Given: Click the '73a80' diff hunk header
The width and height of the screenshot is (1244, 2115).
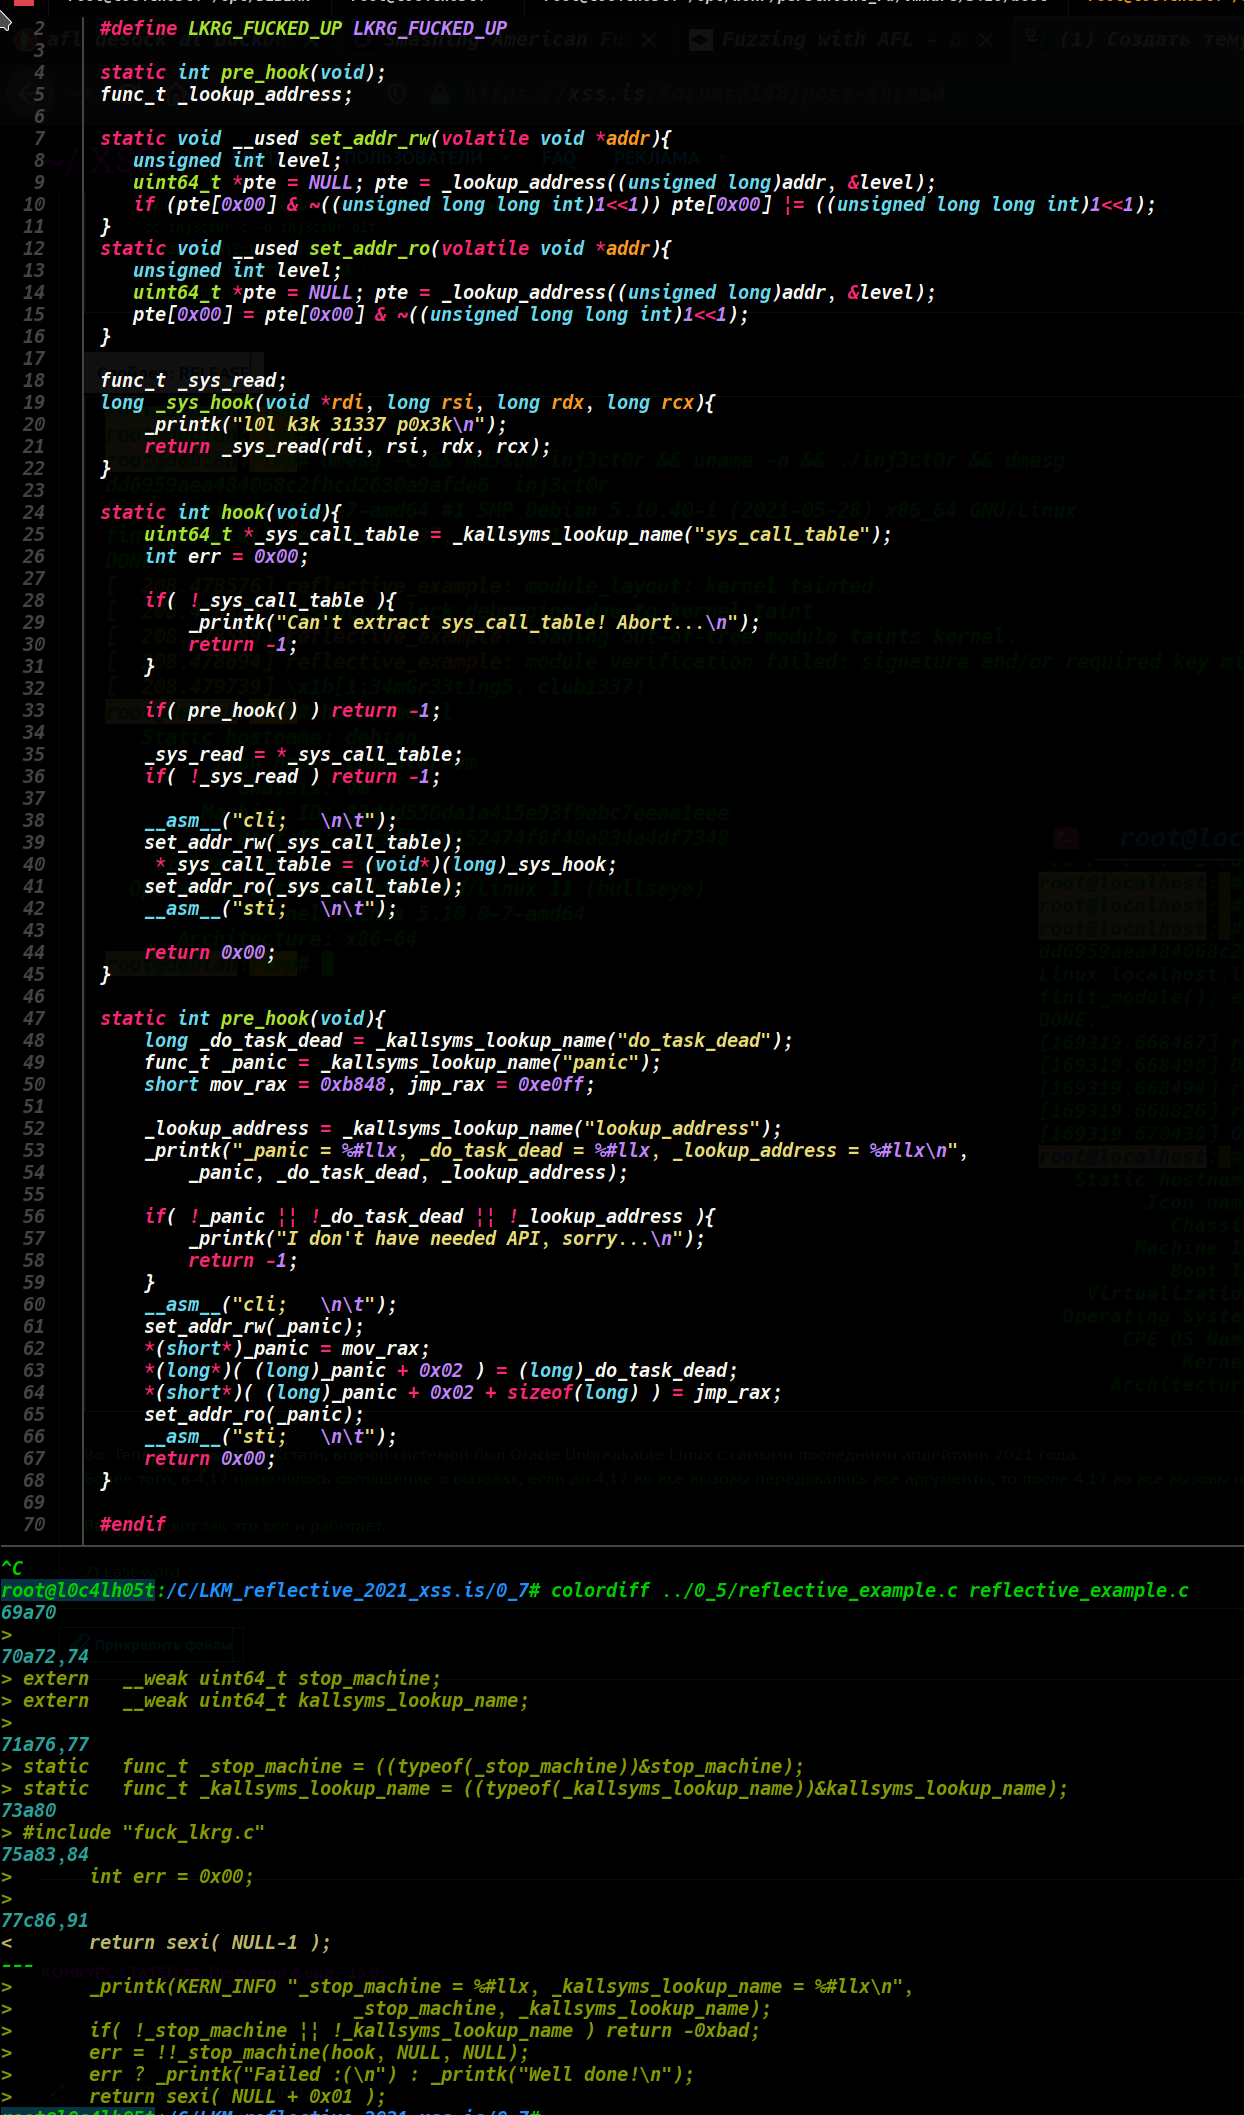Looking at the screenshot, I should (x=29, y=1810).
